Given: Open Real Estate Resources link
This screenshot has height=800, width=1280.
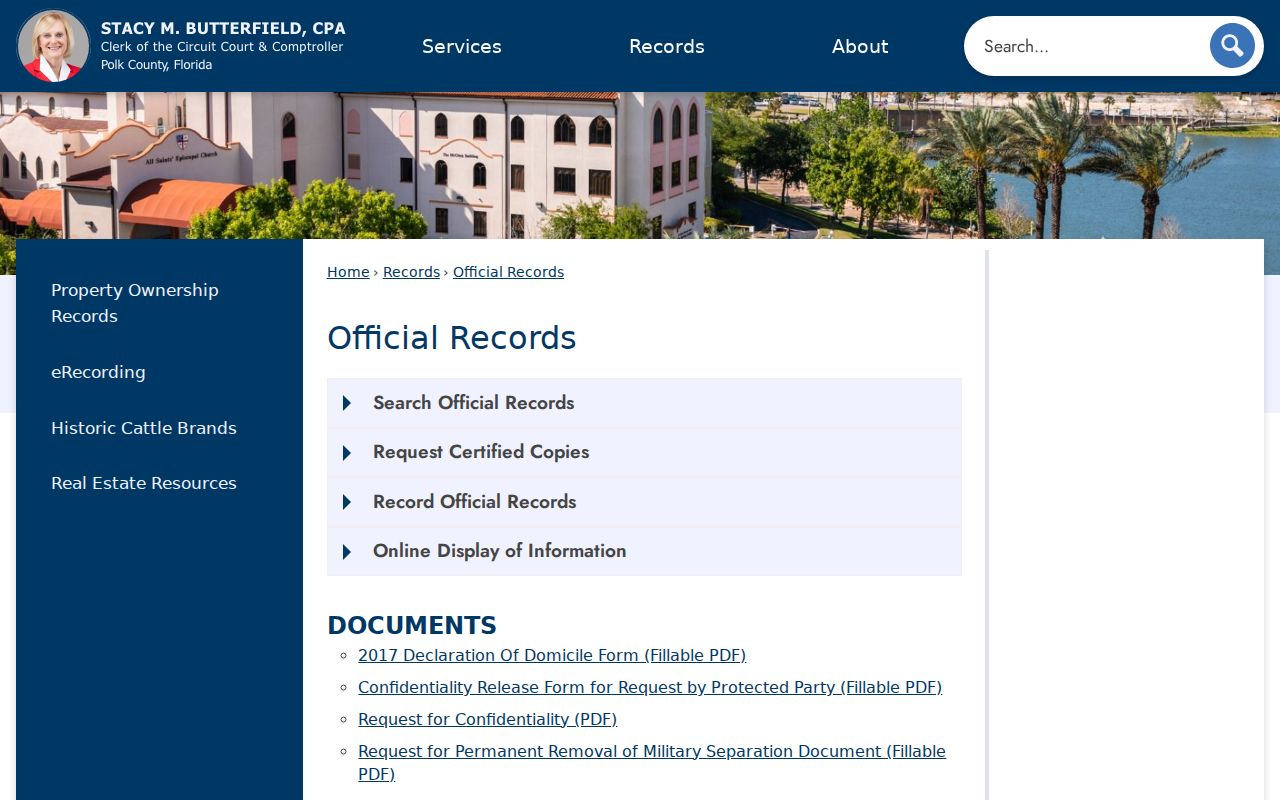Looking at the screenshot, I should (144, 483).
